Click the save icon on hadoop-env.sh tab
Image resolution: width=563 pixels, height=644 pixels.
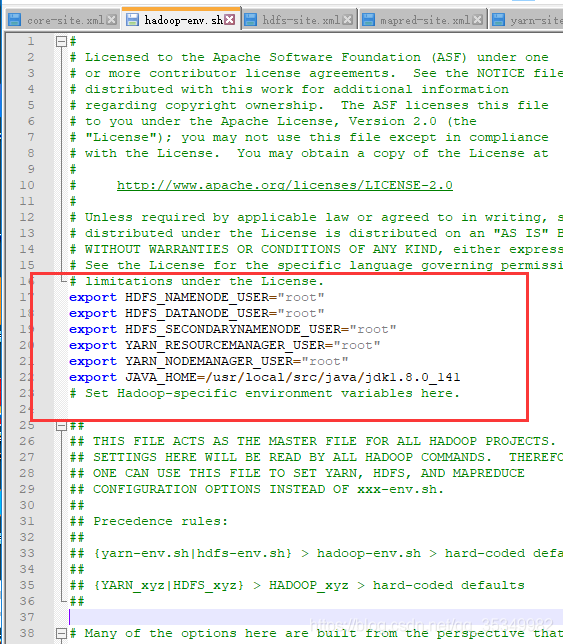(x=132, y=19)
